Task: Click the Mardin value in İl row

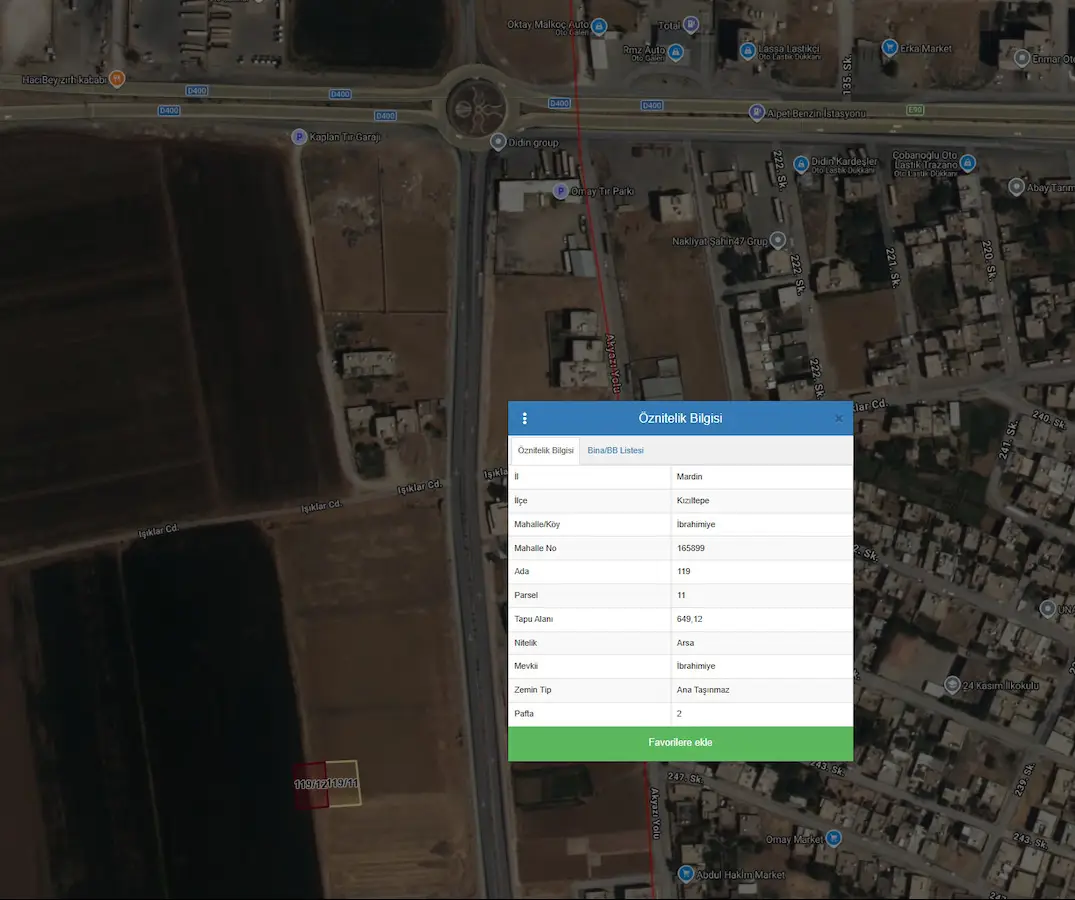Action: click(689, 476)
